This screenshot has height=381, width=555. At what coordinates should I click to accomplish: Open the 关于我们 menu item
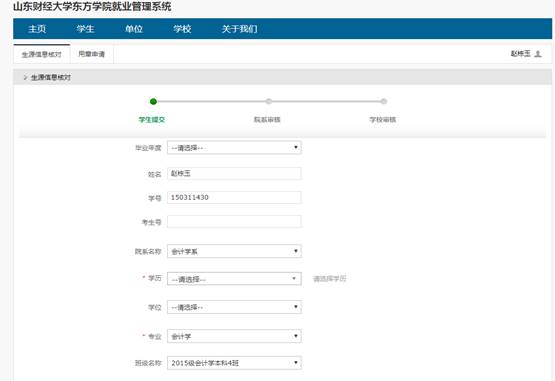(240, 29)
